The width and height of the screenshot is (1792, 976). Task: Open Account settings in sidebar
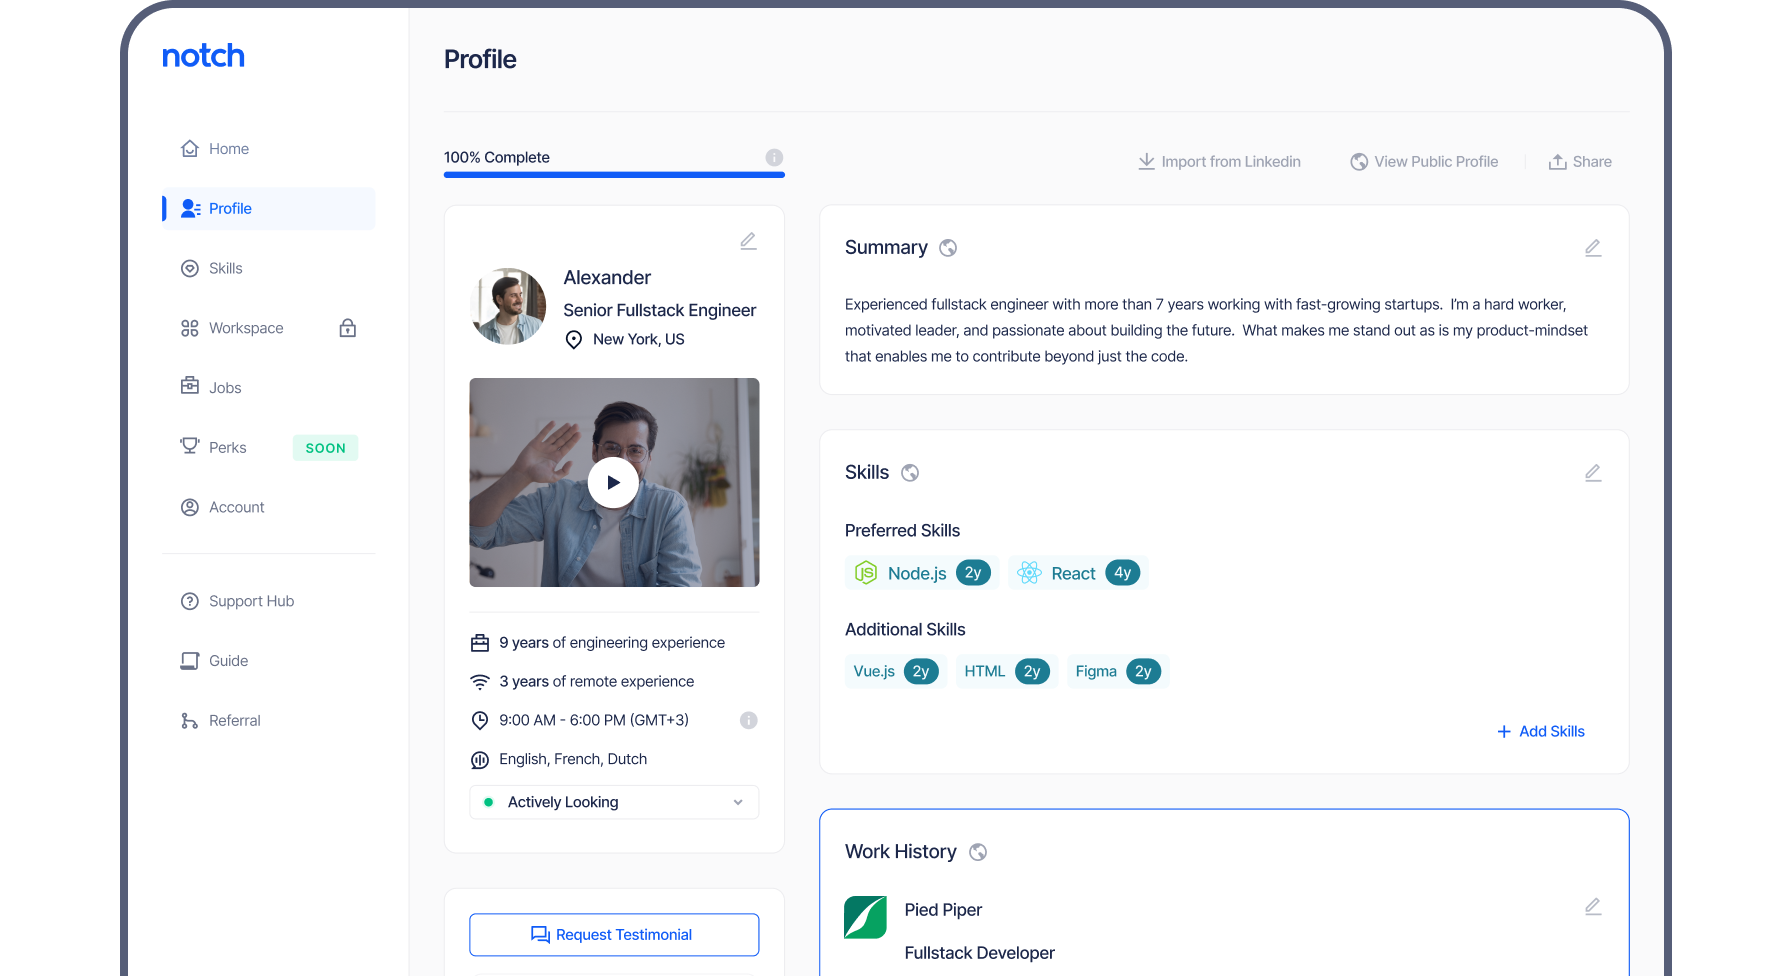[236, 507]
